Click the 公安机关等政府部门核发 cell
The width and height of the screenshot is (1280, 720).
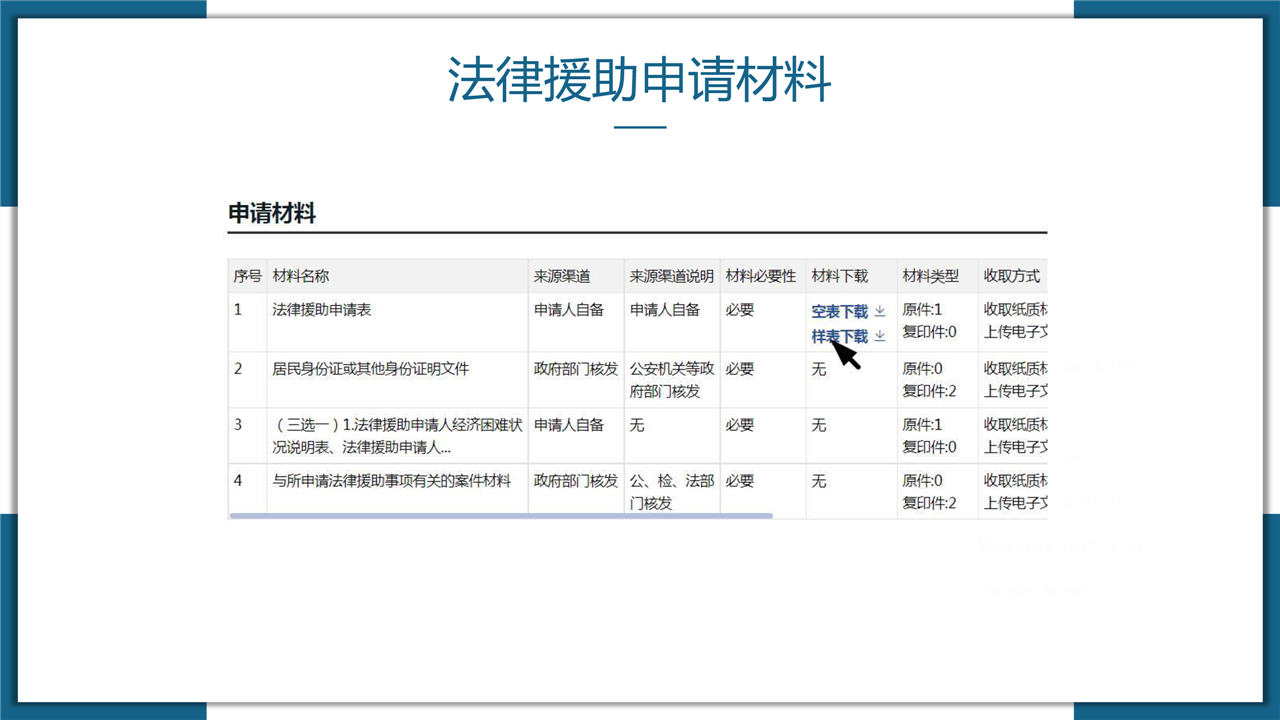point(671,380)
